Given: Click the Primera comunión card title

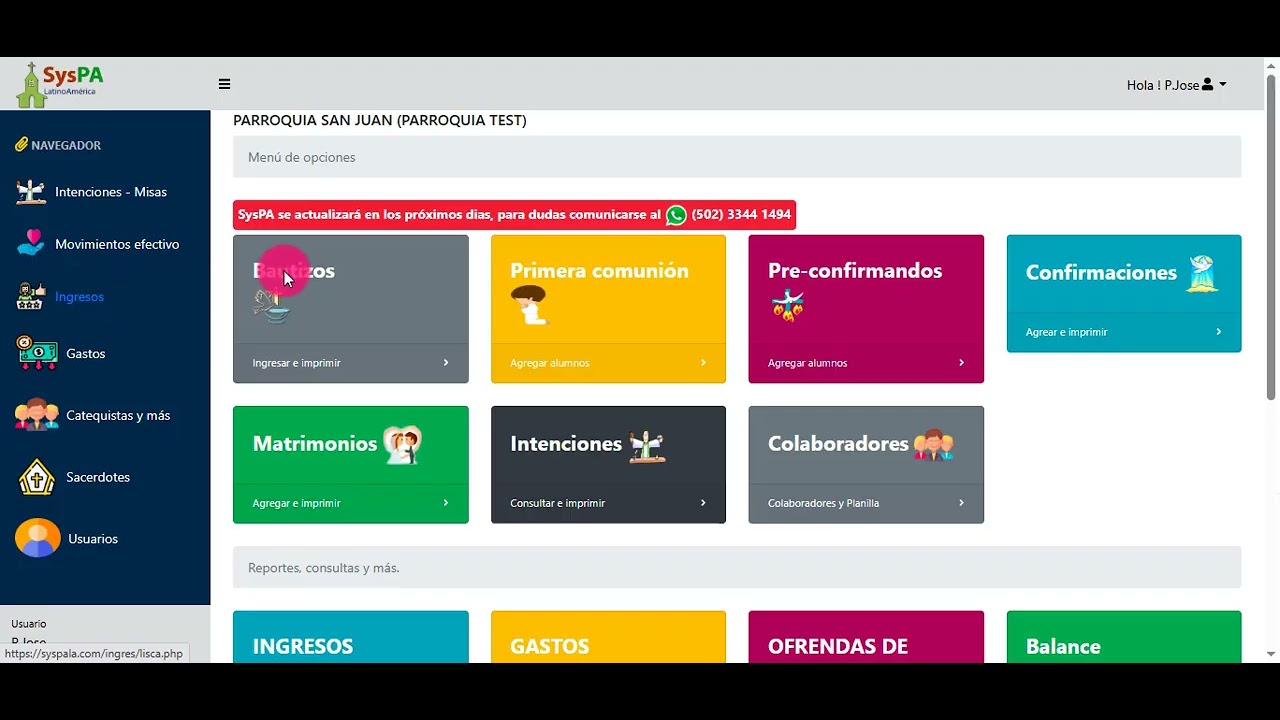Looking at the screenshot, I should [x=599, y=271].
